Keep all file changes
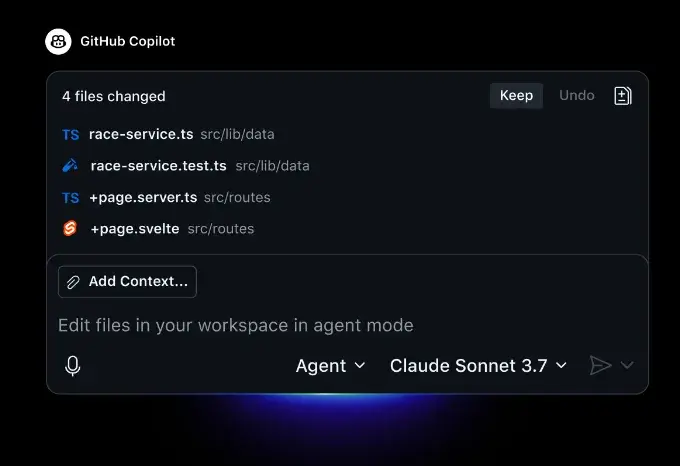 (516, 96)
